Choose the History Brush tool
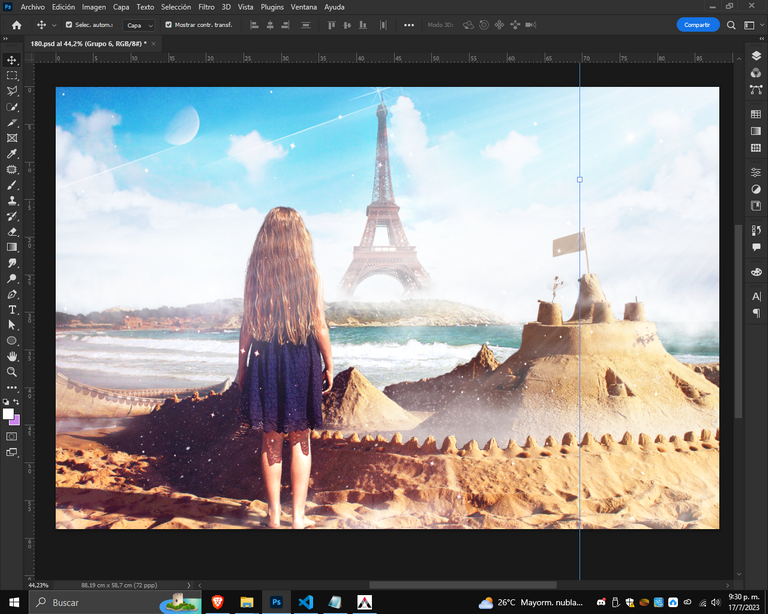 tap(12, 216)
